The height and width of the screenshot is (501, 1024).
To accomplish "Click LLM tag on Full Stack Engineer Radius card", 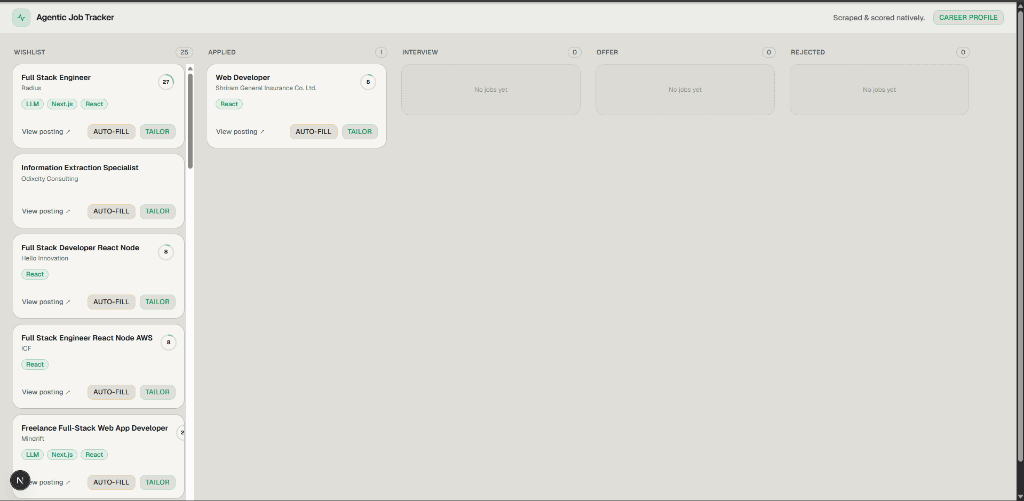I will 33,104.
